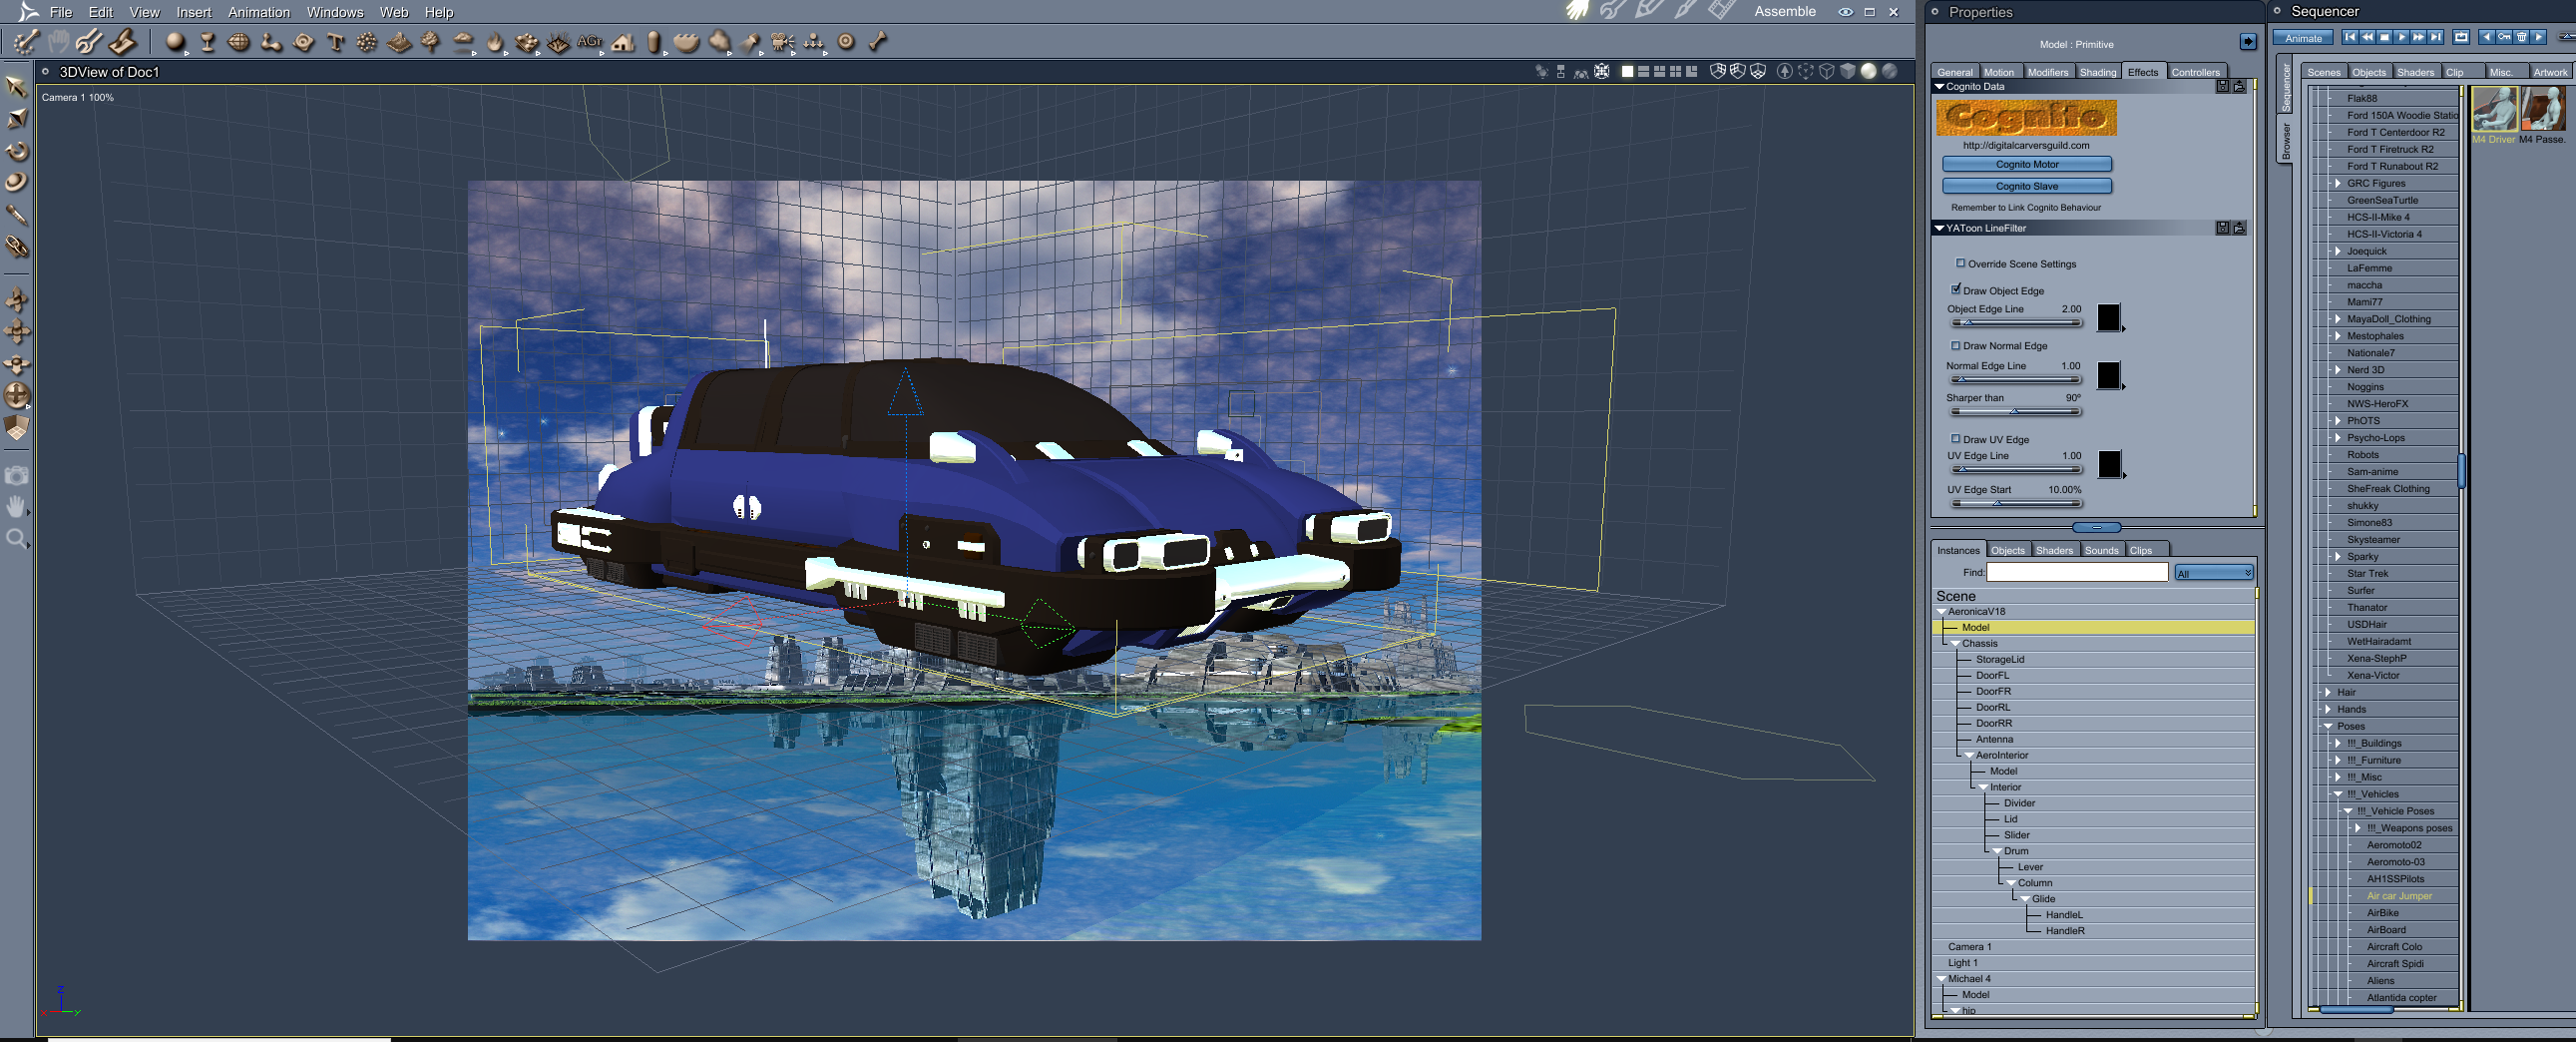Open the Windows menu
The width and height of the screenshot is (2576, 1042).
pos(335,12)
